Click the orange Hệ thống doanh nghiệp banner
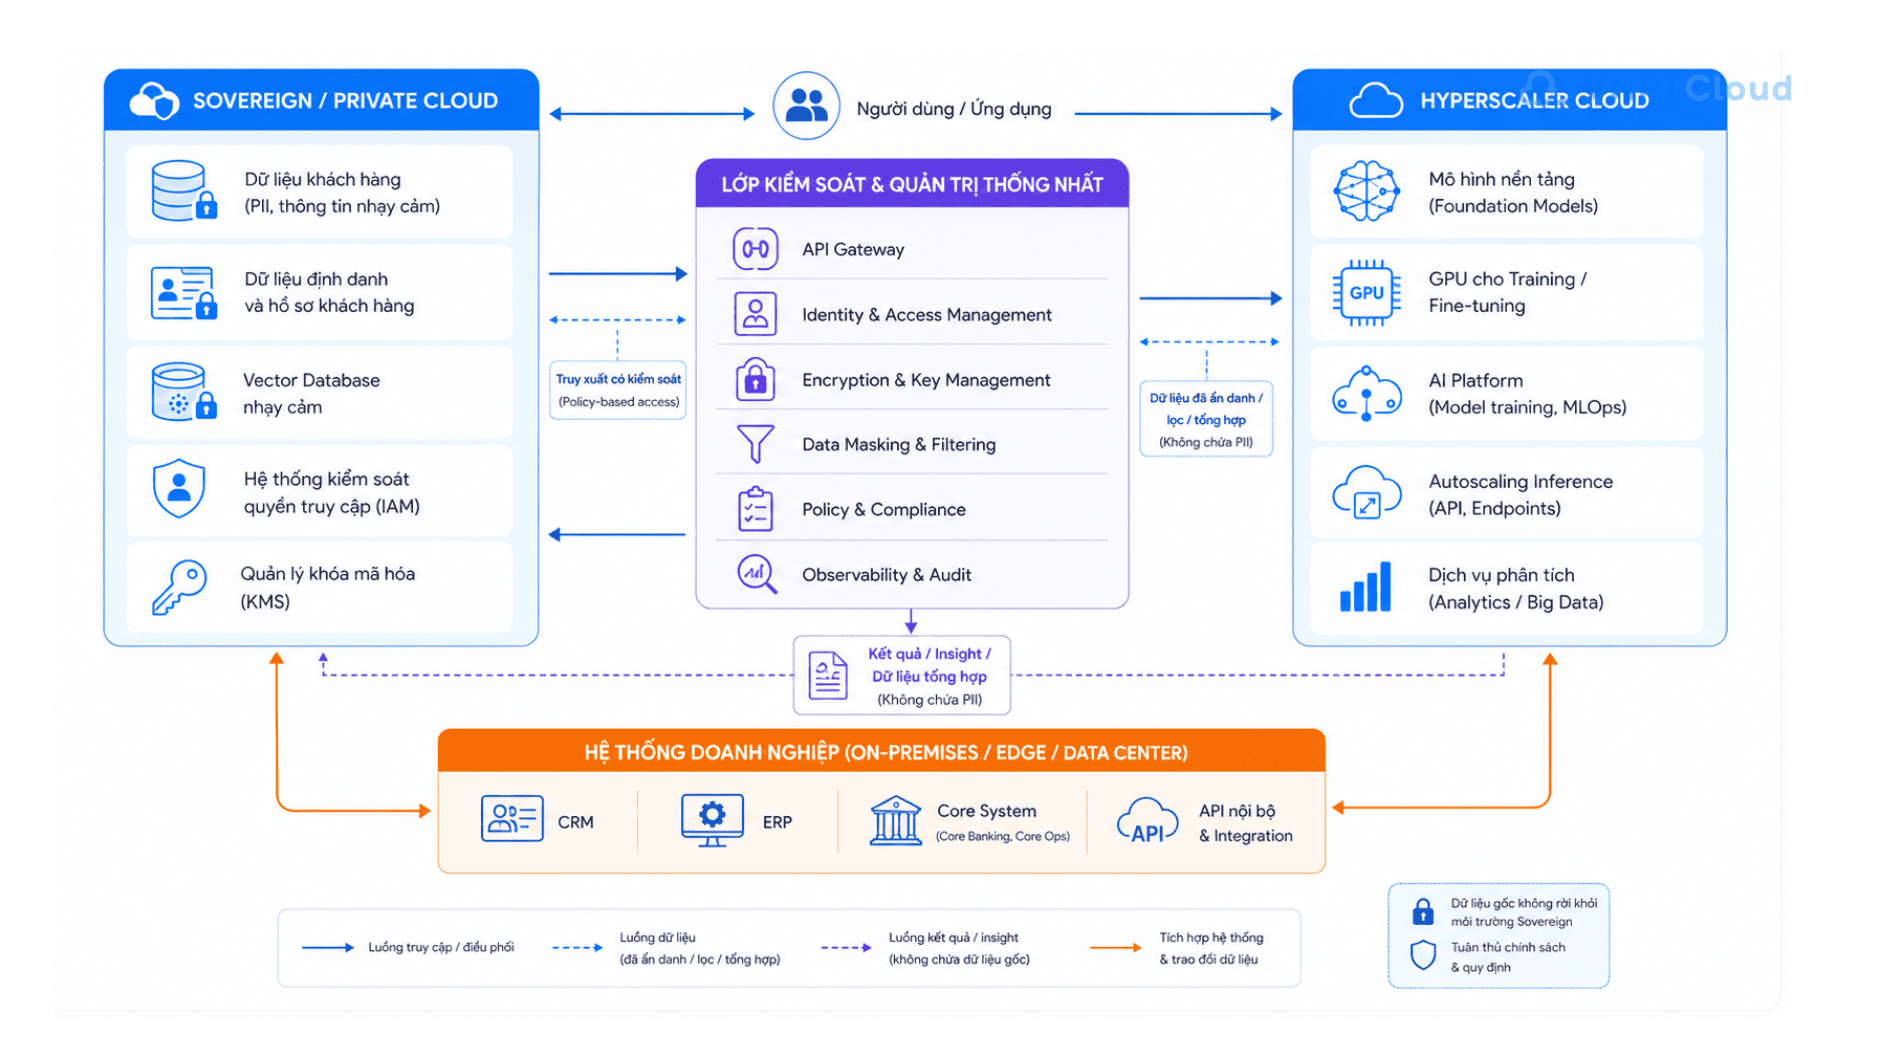1896x1050 pixels. point(882,752)
